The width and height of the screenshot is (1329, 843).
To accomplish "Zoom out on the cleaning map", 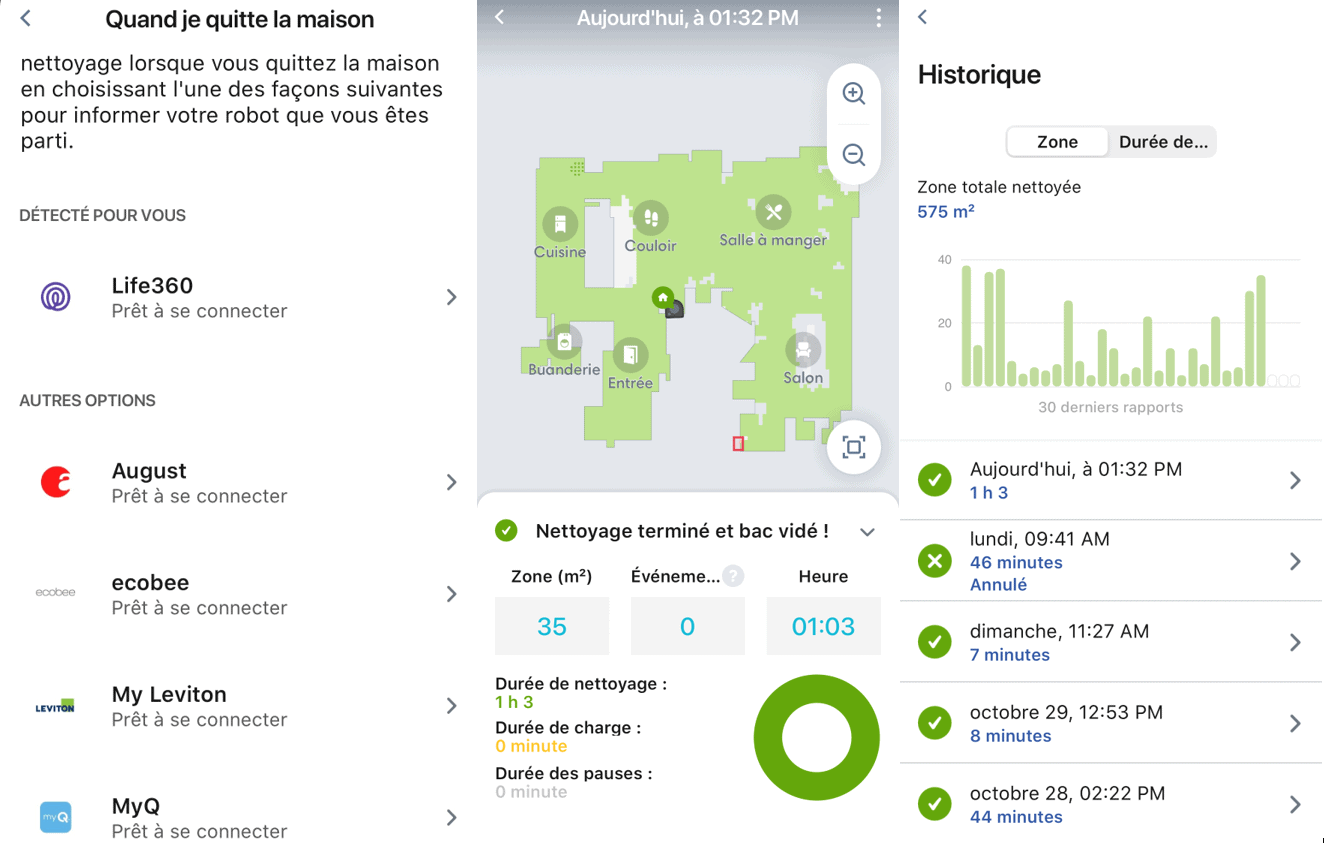I will click(853, 155).
